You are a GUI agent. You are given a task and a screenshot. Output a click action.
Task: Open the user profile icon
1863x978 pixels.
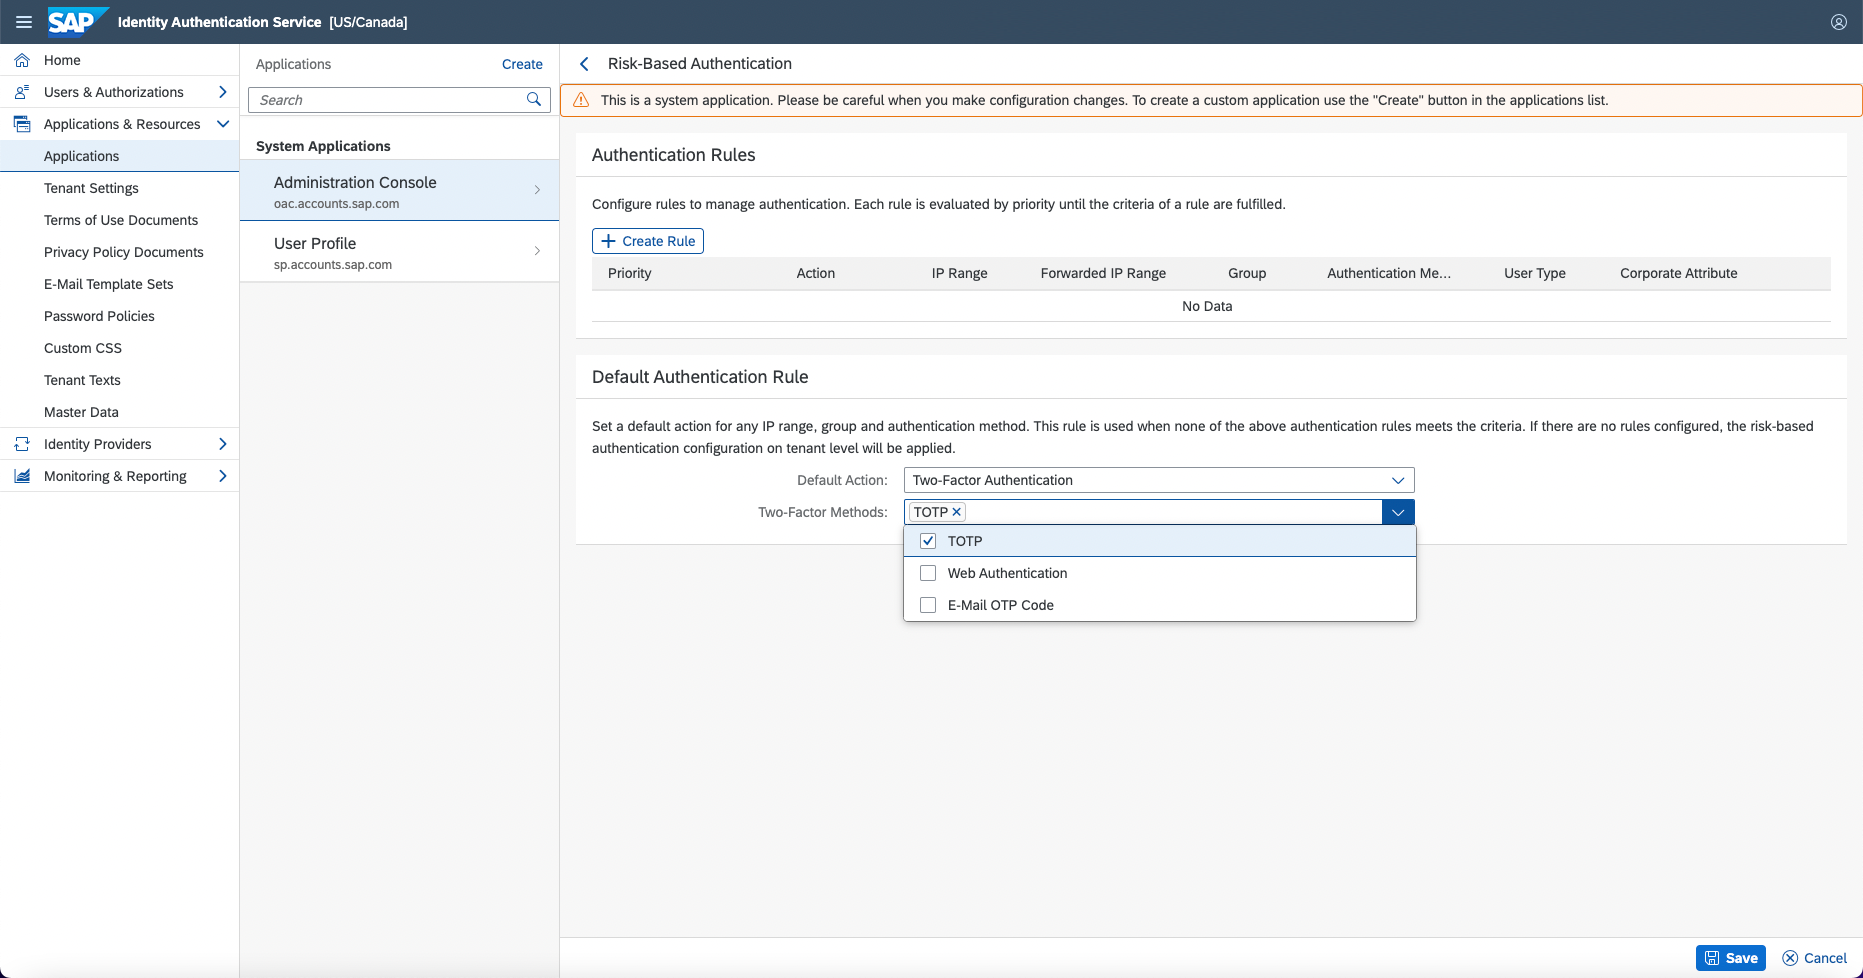pos(1838,22)
